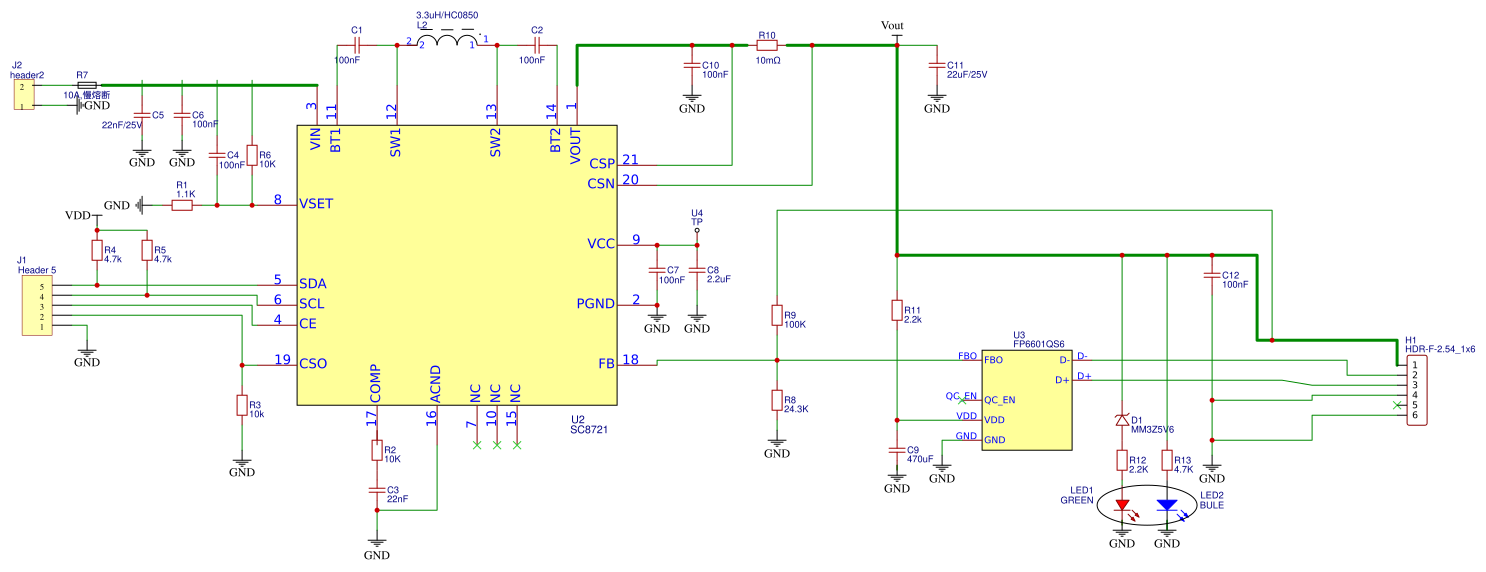Viewport: 1486px width, 572px height.
Task: Select the FP6601QS6 U3 chip
Action: pyautogui.click(x=1027, y=400)
